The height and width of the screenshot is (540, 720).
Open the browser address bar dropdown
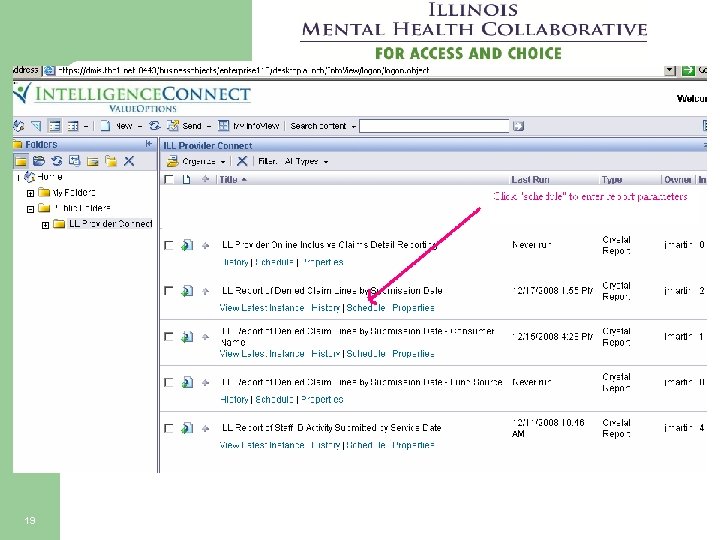670,70
